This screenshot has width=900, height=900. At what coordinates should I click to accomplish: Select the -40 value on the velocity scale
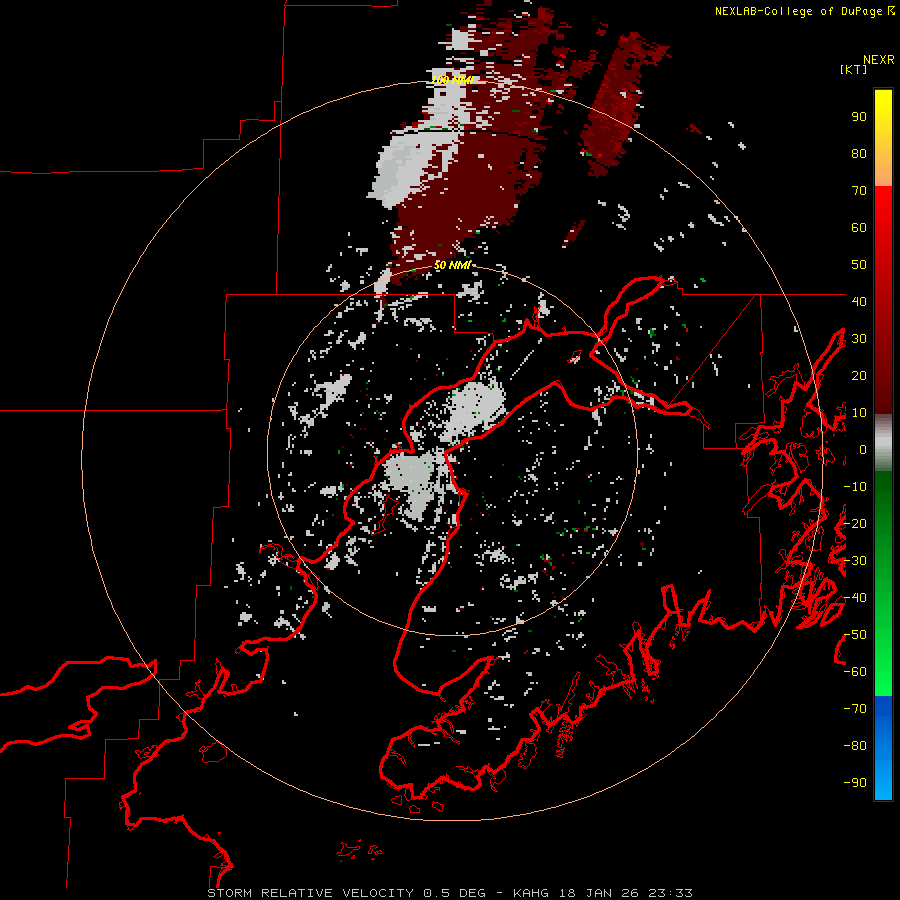[x=855, y=598]
